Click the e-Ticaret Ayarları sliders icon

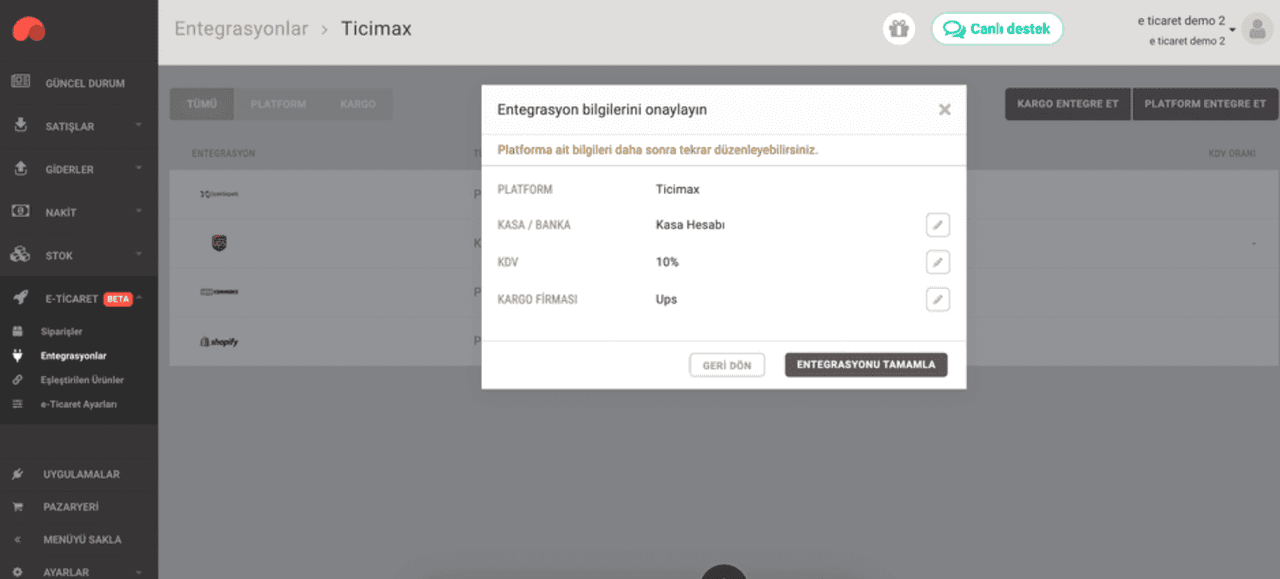[17, 404]
